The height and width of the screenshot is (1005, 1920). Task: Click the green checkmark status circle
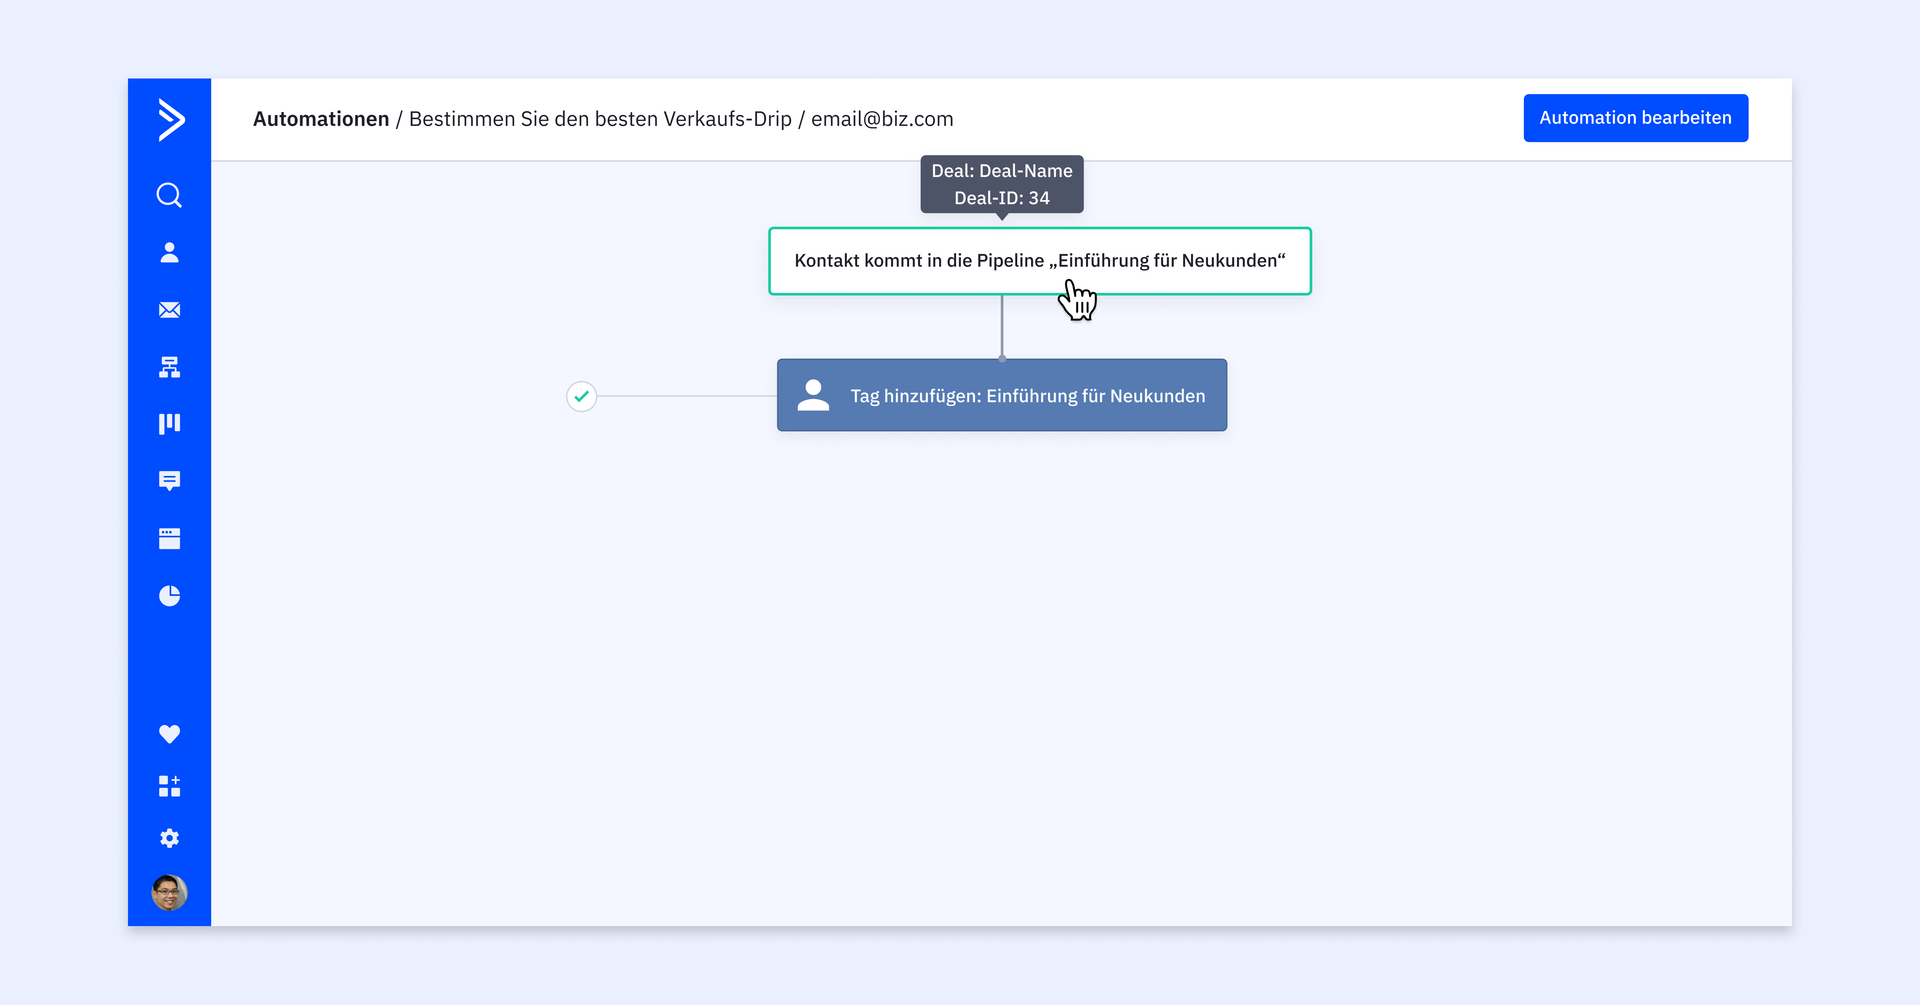pyautogui.click(x=581, y=396)
